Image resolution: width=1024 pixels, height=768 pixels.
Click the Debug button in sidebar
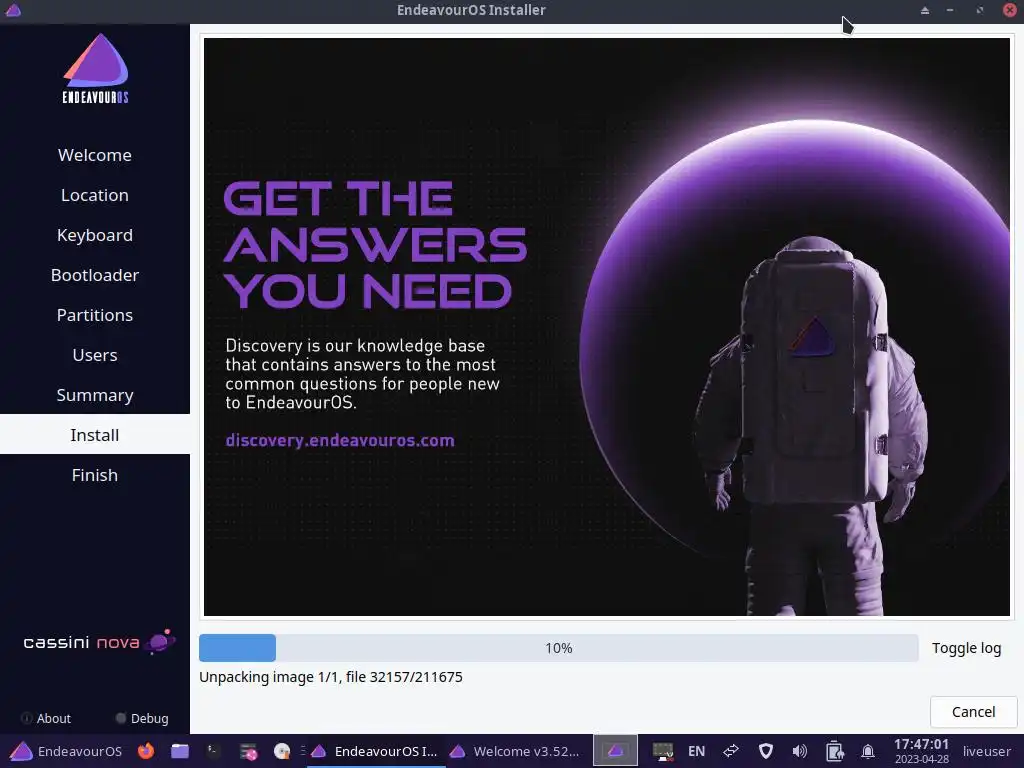point(142,718)
